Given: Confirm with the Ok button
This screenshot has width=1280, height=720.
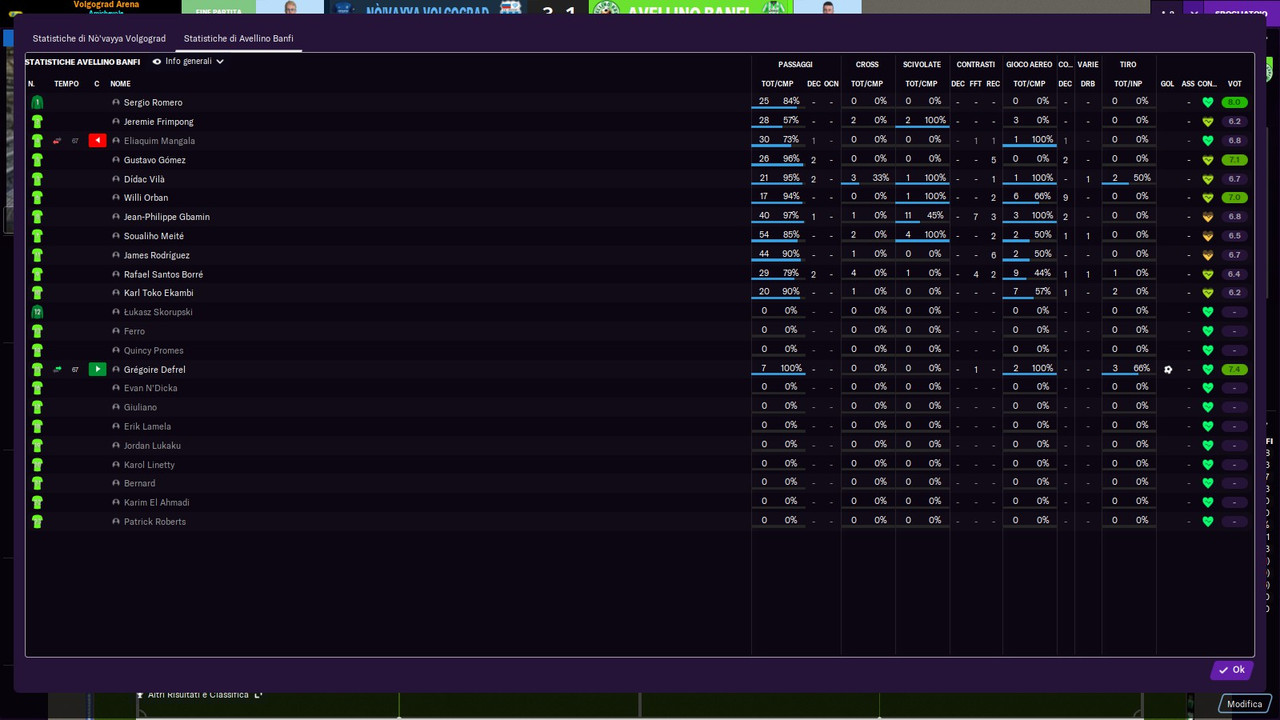Looking at the screenshot, I should click(1232, 670).
